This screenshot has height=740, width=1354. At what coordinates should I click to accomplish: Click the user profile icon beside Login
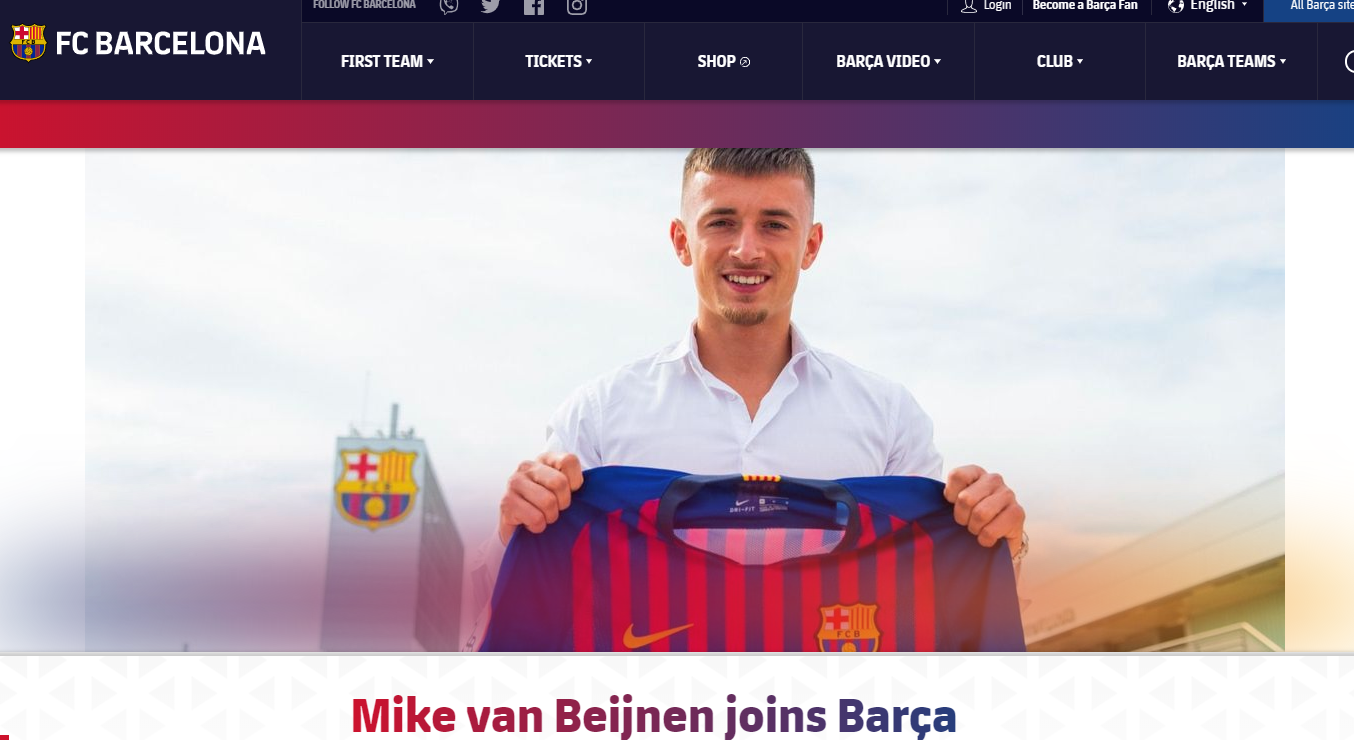click(968, 6)
